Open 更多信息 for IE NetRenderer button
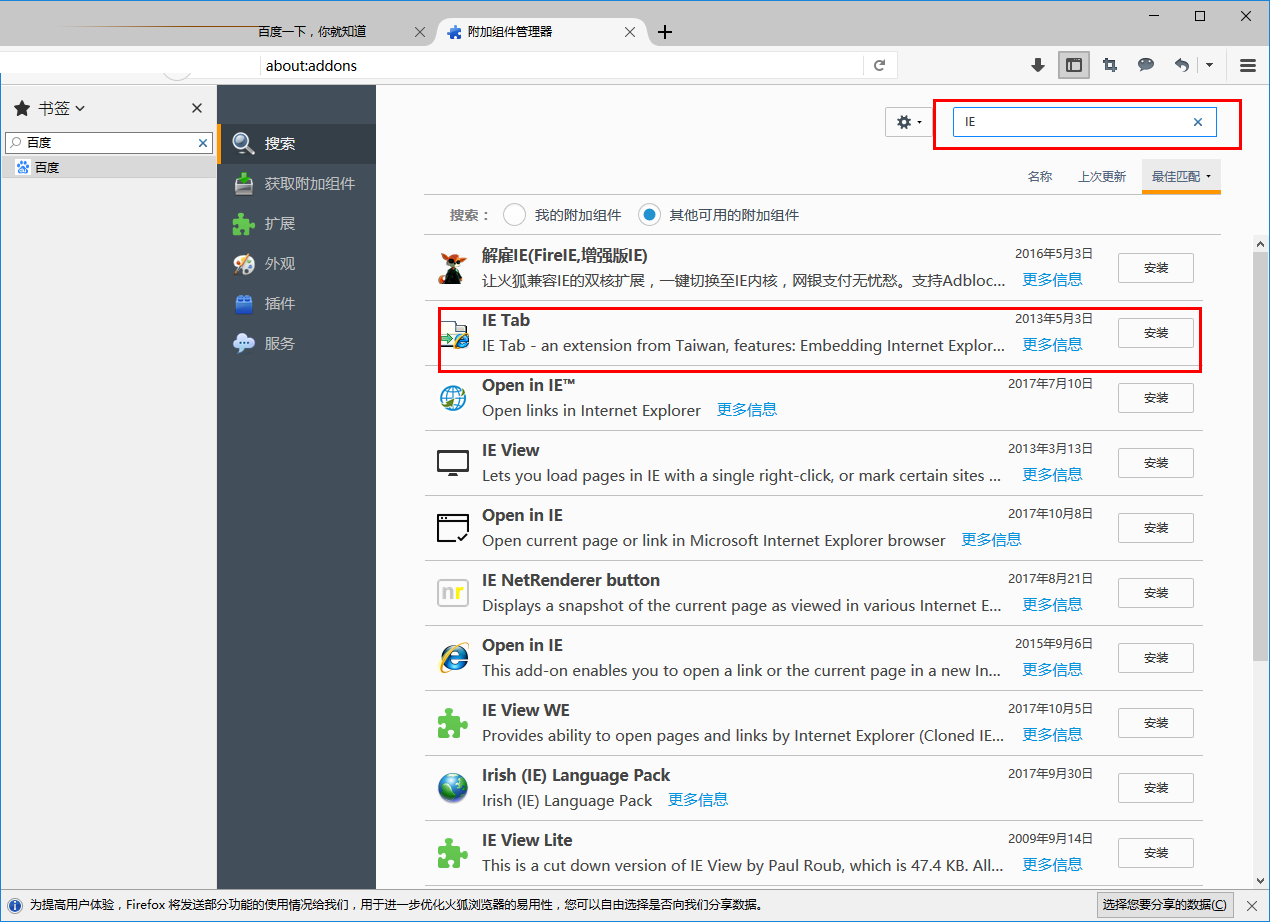This screenshot has width=1270, height=922. point(1052,605)
